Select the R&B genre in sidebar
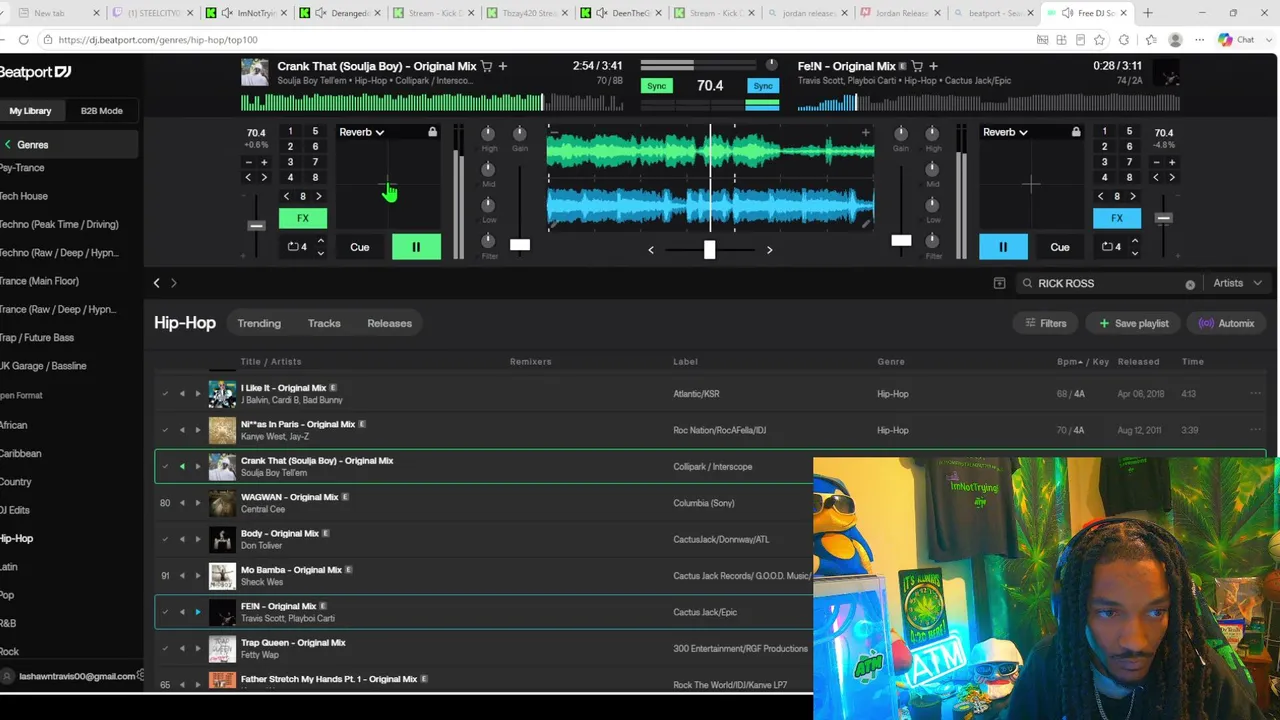Screen dimensions: 1280x720 pos(8,623)
